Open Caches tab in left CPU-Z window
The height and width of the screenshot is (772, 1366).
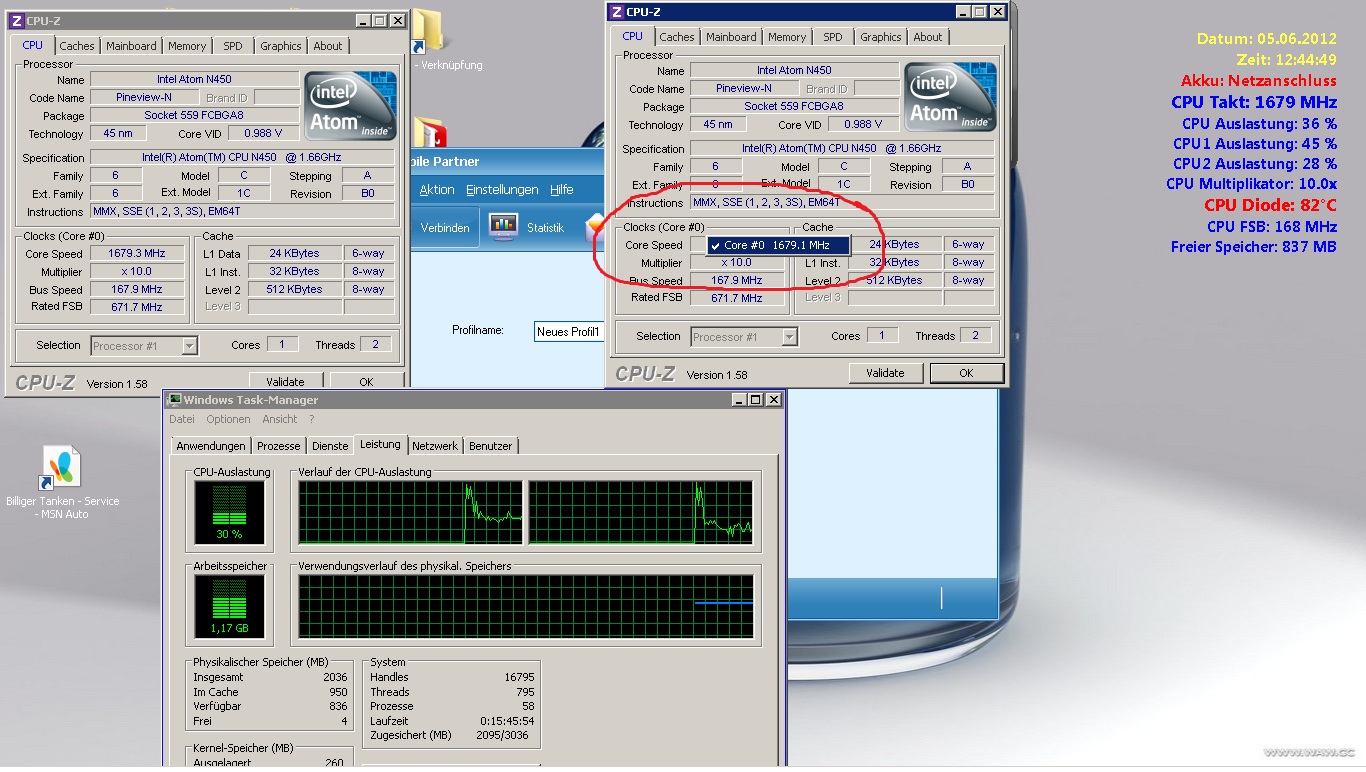coord(77,46)
